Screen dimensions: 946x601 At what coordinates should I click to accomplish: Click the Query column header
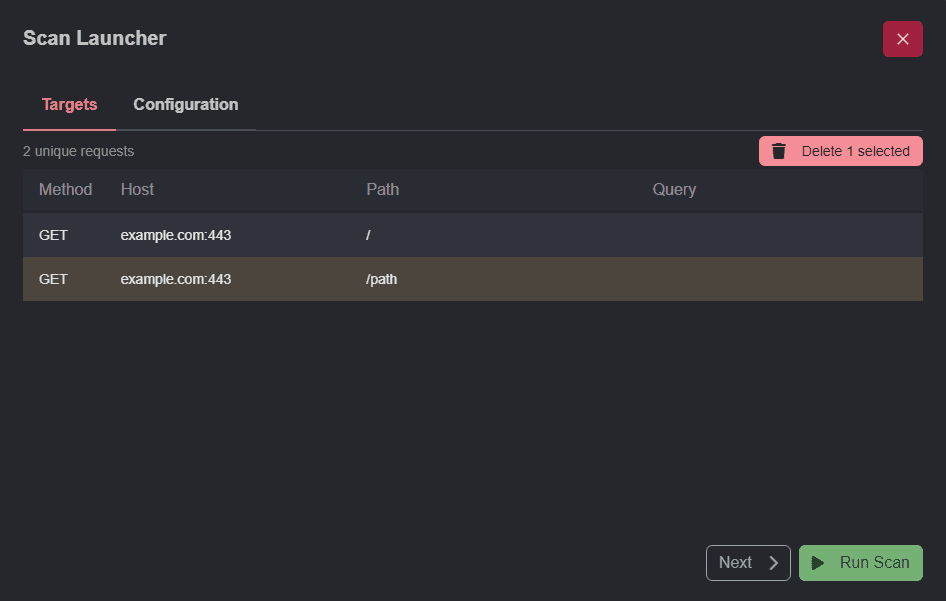(674, 190)
